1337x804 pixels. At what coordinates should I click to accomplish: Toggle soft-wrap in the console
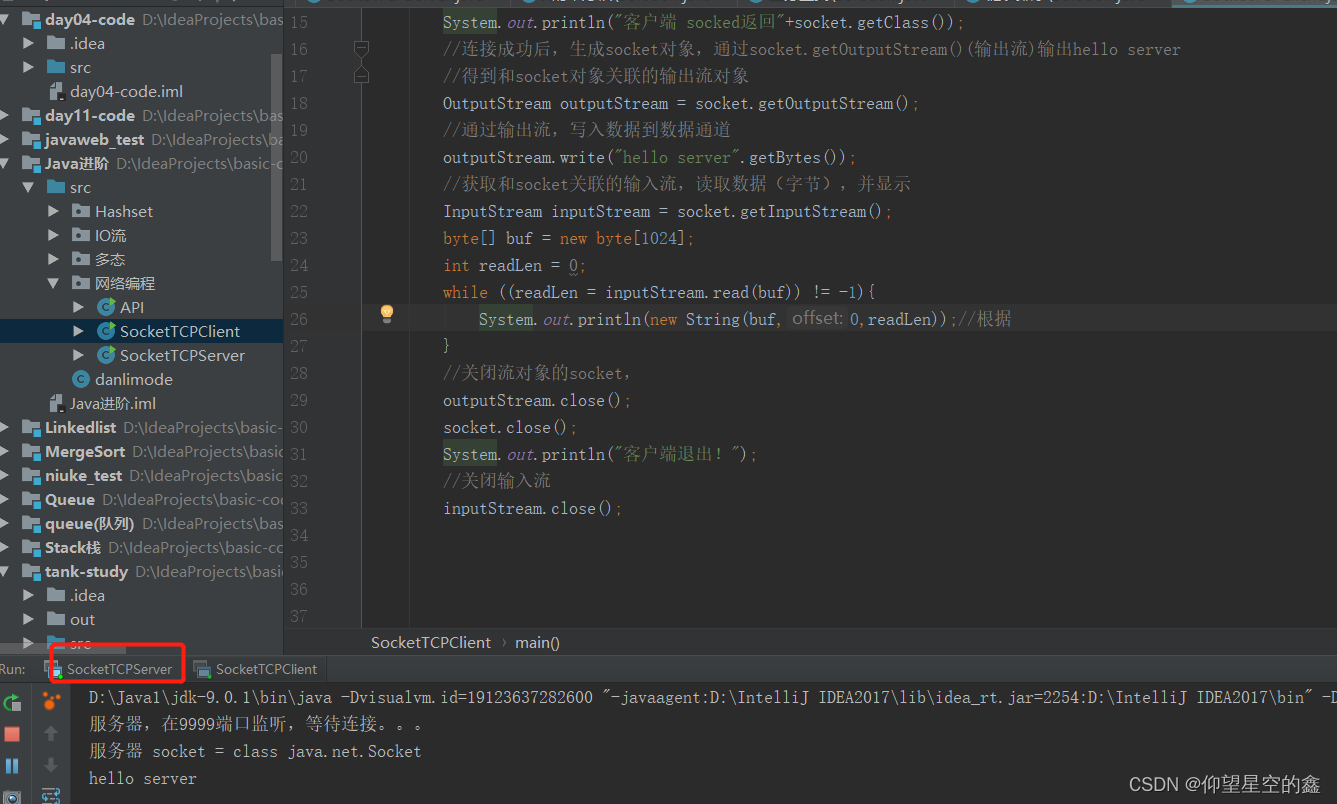pyautogui.click(x=51, y=795)
